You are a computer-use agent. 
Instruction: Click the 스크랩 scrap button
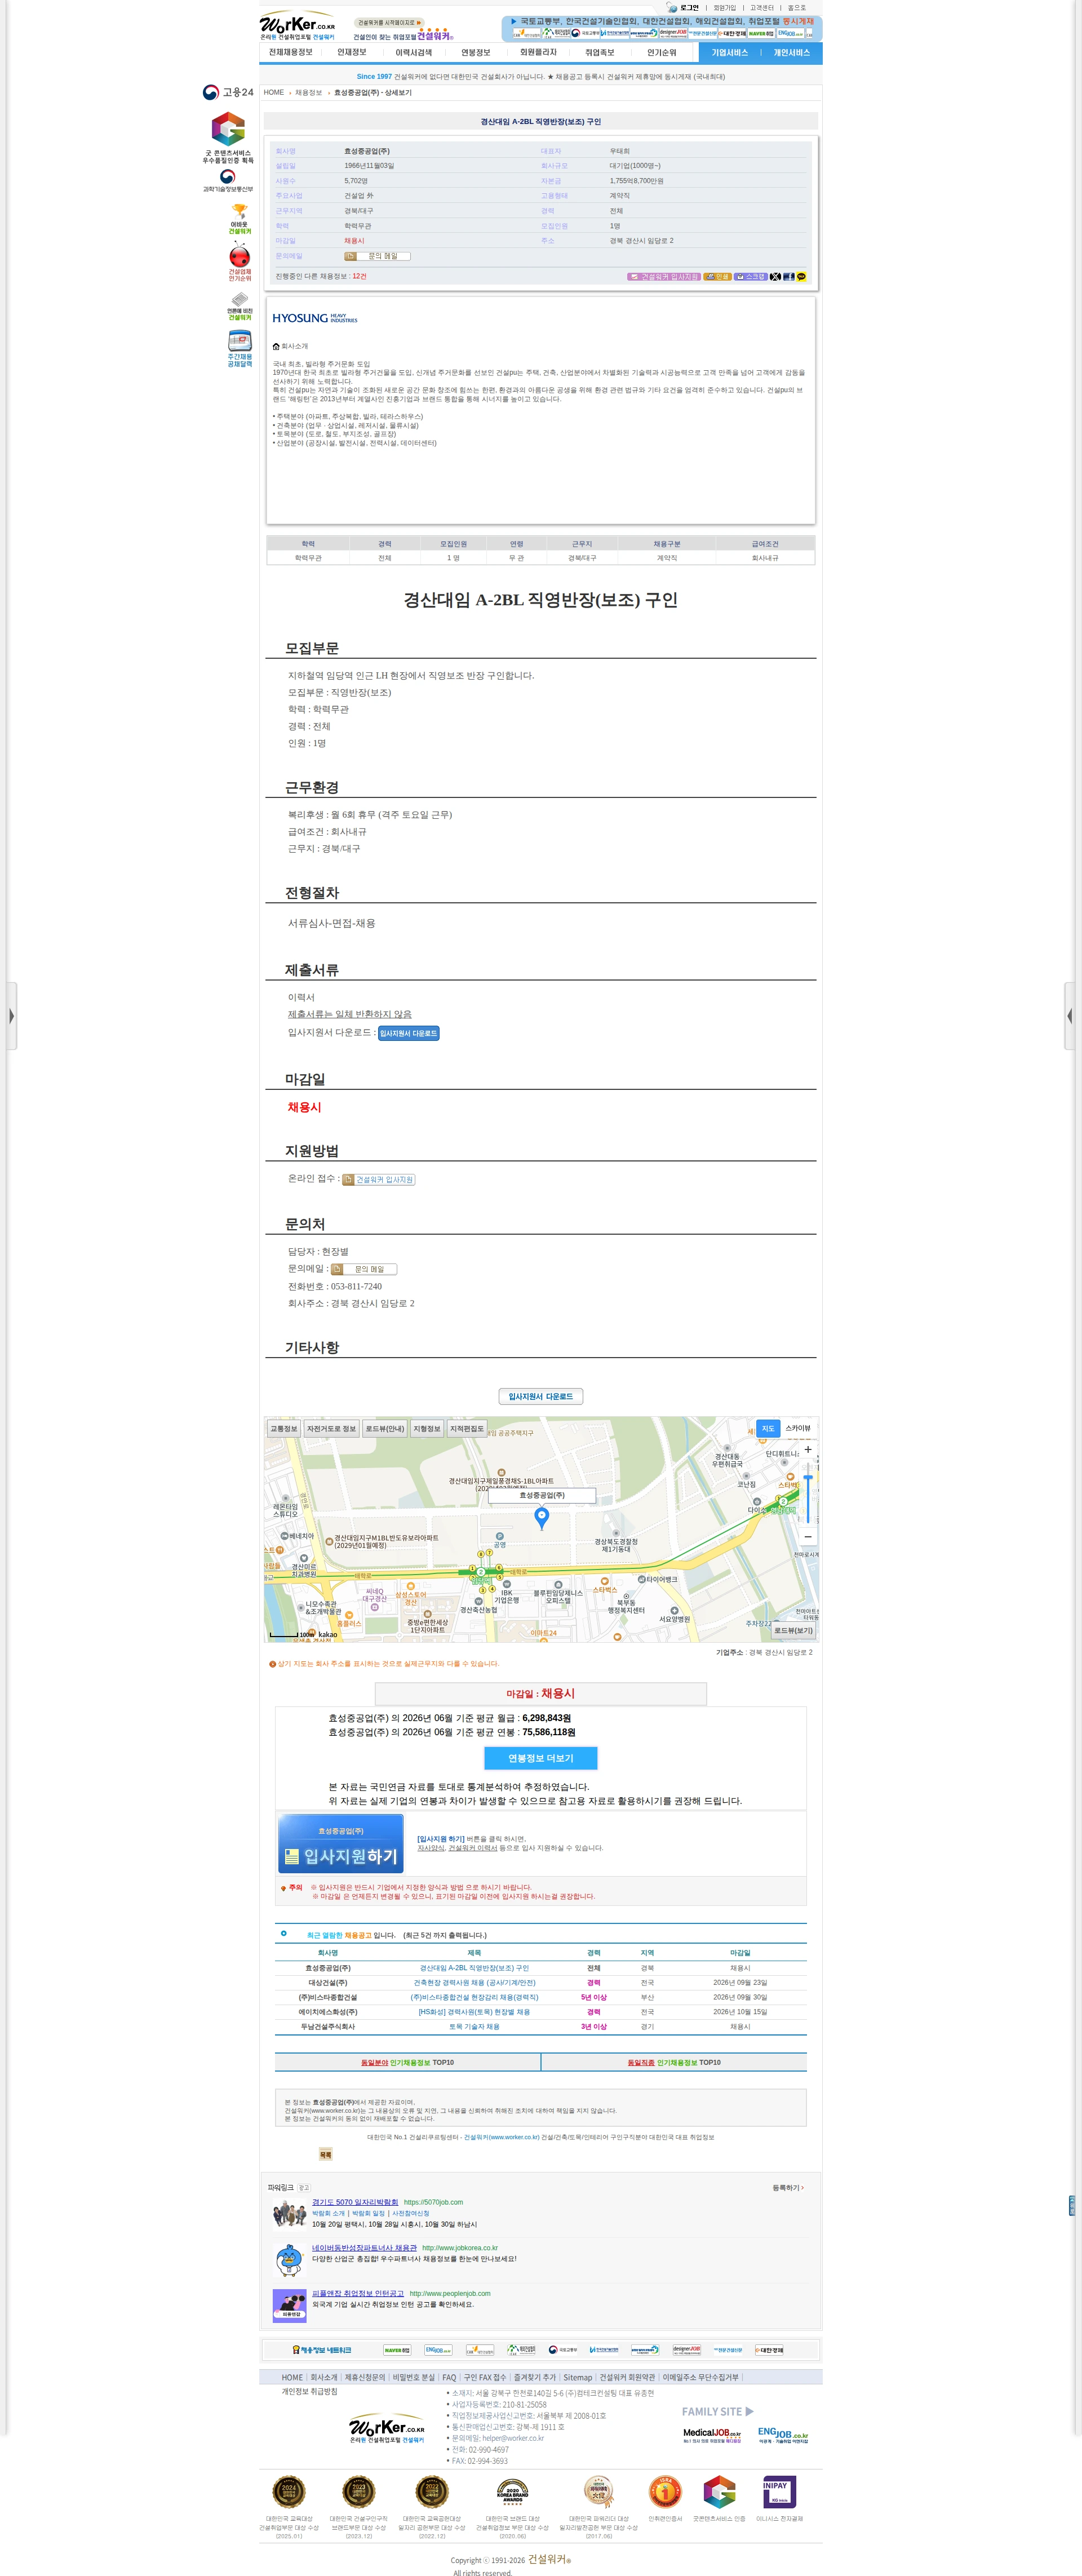(x=750, y=276)
